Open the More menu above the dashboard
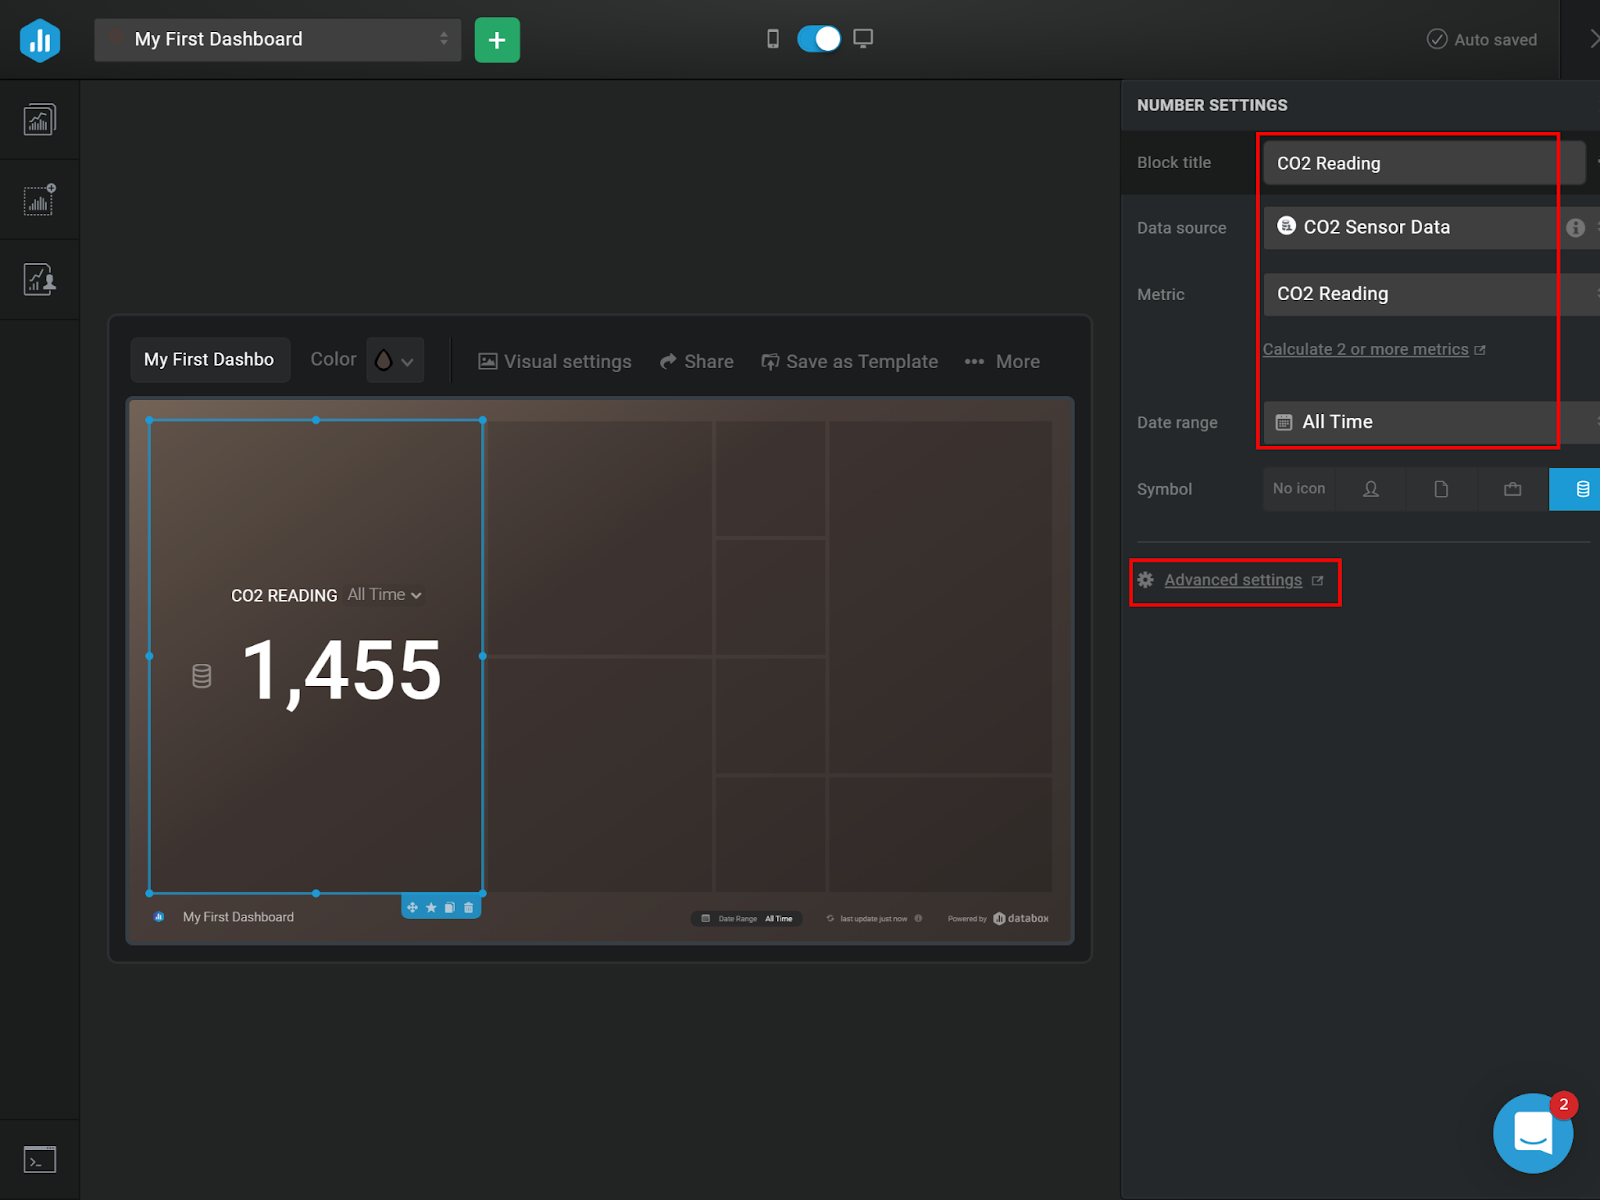Image resolution: width=1600 pixels, height=1200 pixels. click(x=1001, y=361)
